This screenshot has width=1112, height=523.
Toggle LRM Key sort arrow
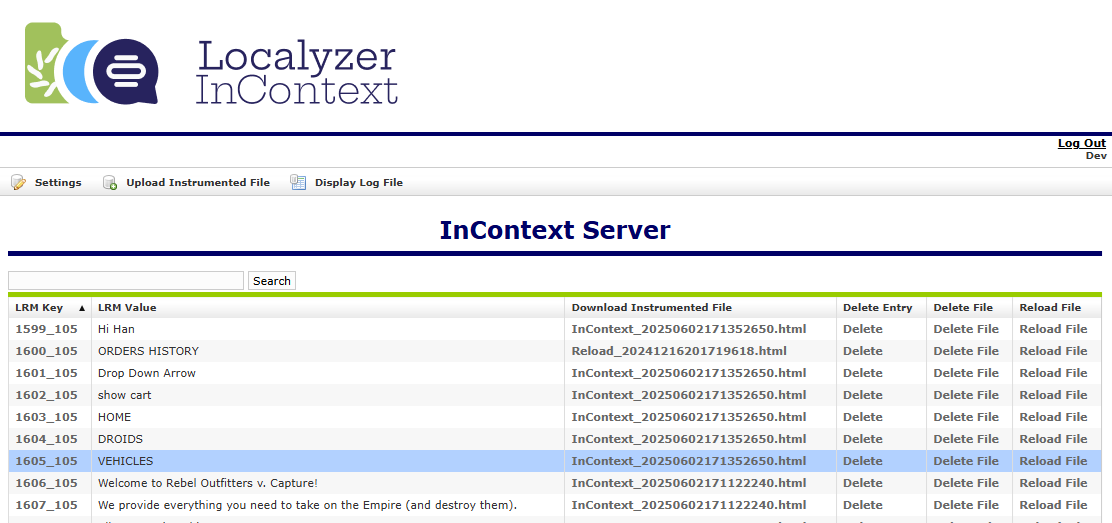82,308
